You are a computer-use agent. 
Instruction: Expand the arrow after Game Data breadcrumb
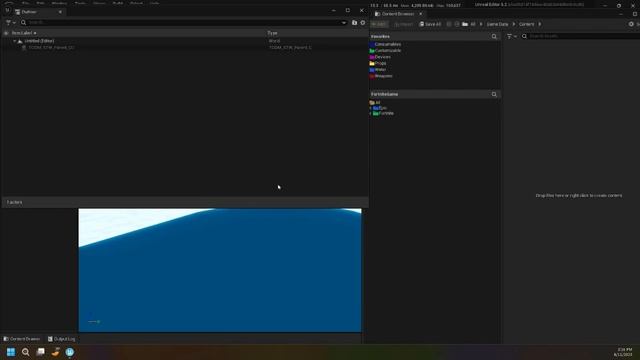(513, 24)
